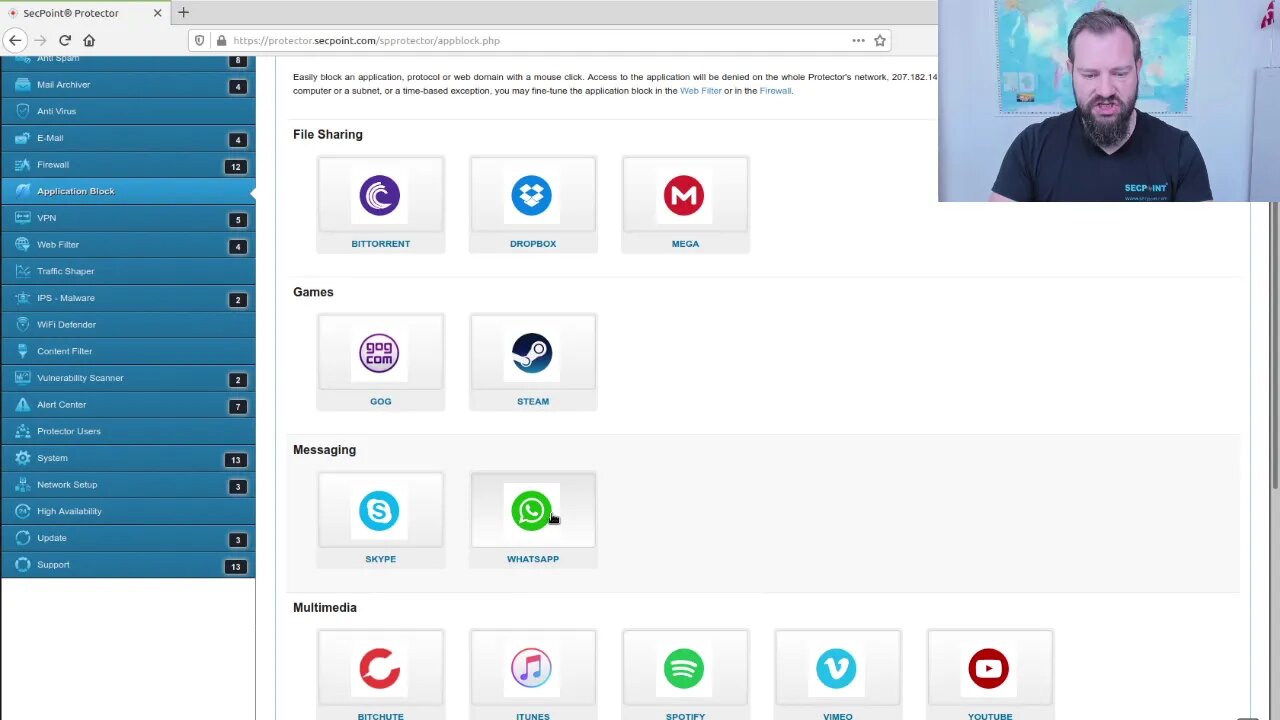Close the SecPoint Protector tab
This screenshot has height=720, width=1280.
157,13
